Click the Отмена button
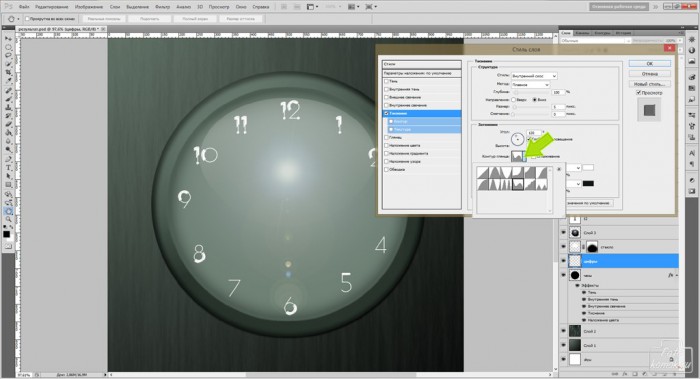 pyautogui.click(x=650, y=74)
